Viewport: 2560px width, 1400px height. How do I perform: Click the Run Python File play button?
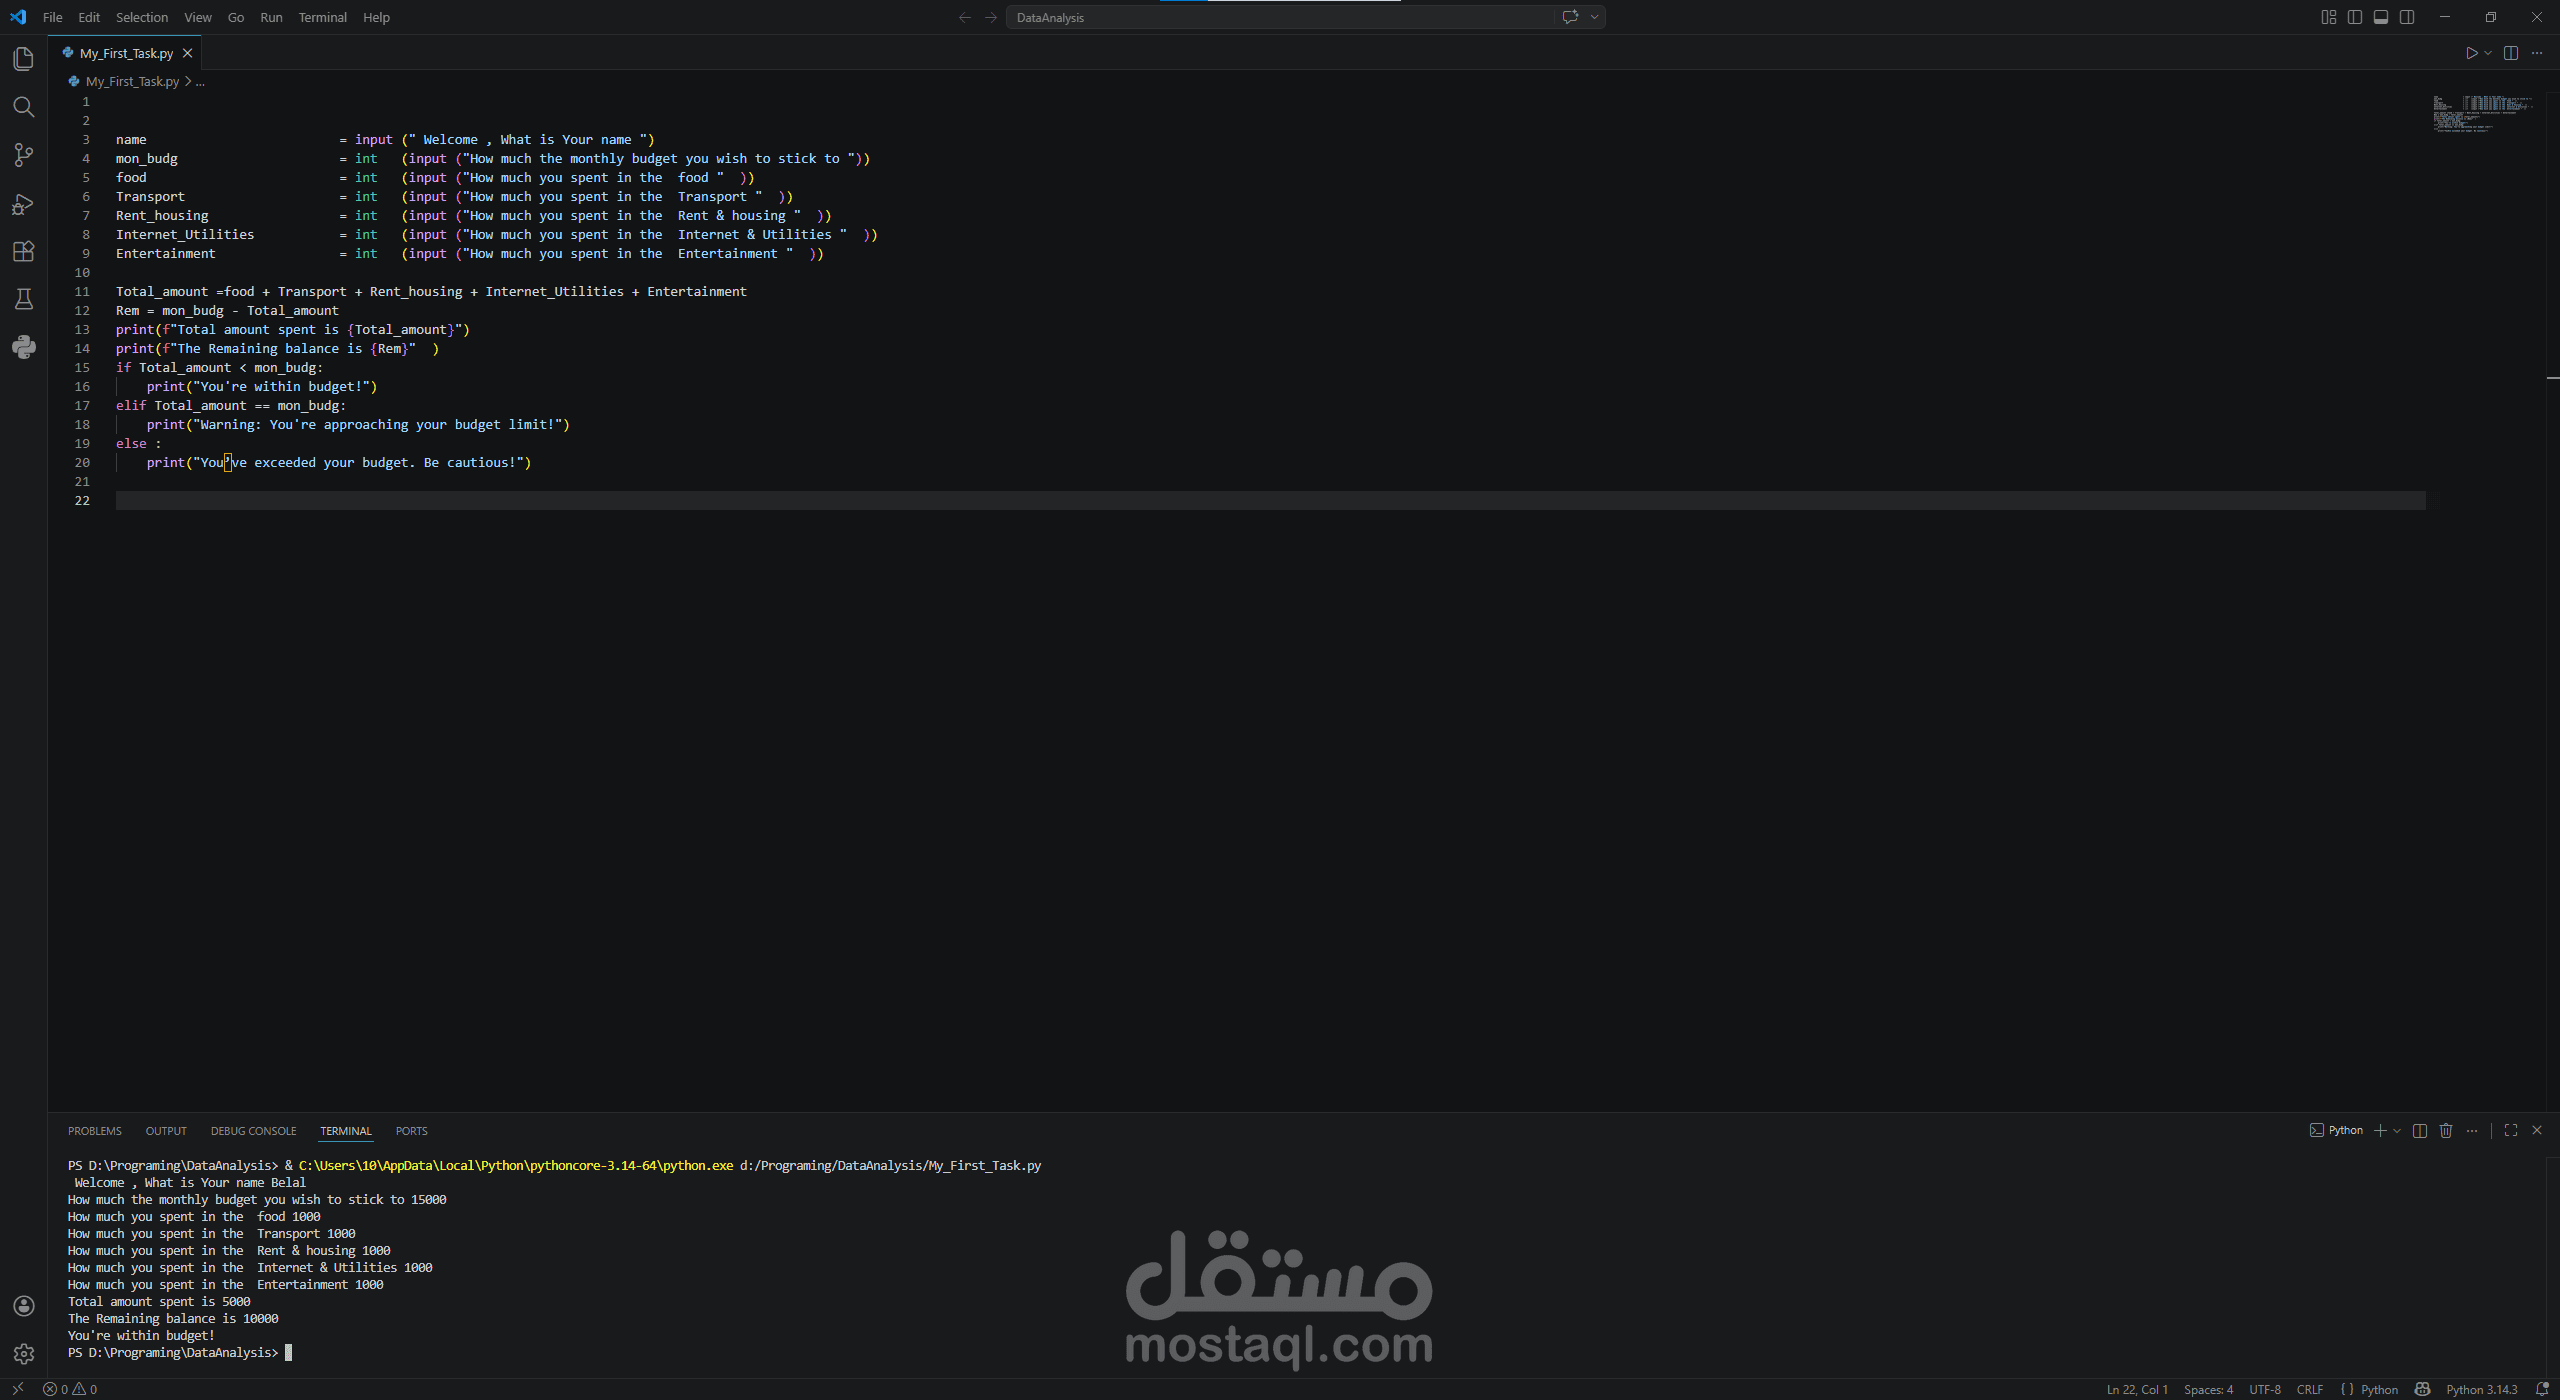point(2471,53)
